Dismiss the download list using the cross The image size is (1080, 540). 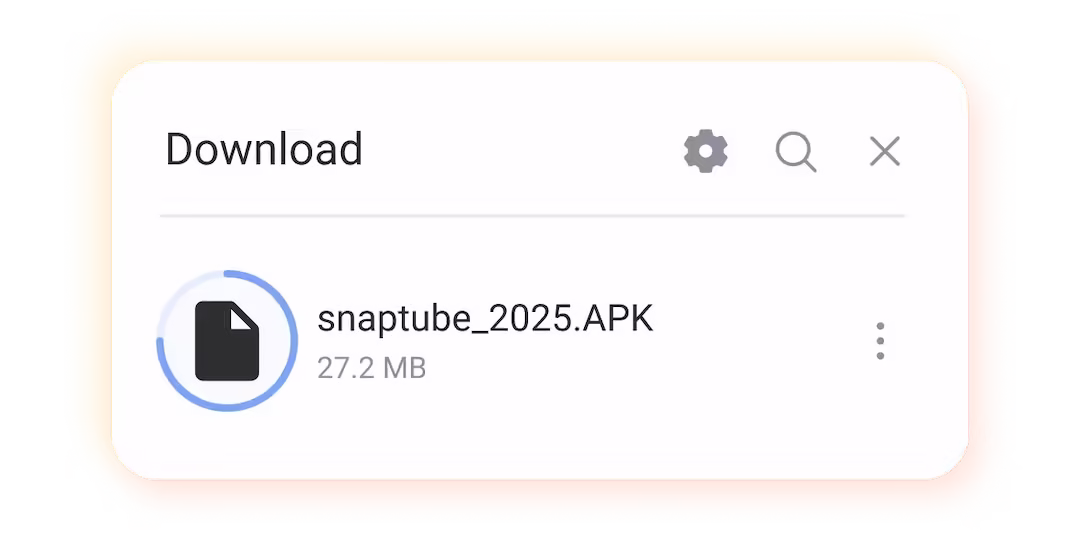(x=884, y=152)
